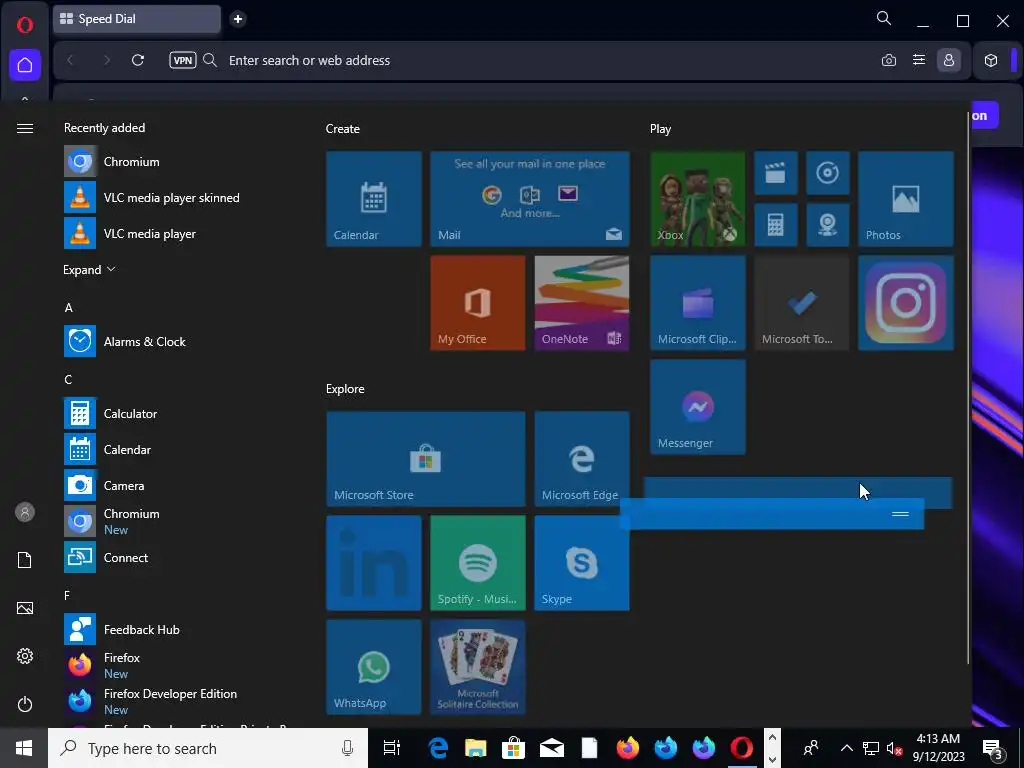Launch the Skype tile
The width and height of the screenshot is (1024, 768).
pos(582,563)
